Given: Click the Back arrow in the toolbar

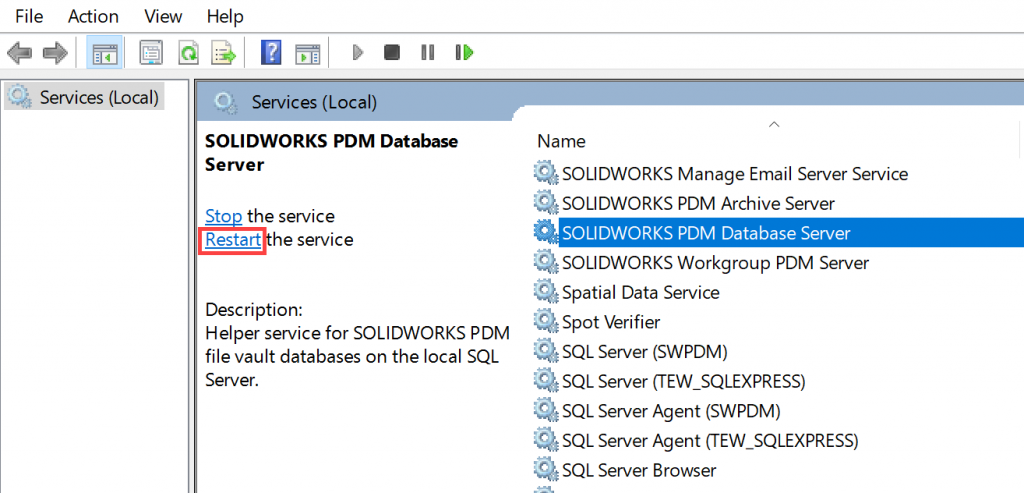Looking at the screenshot, I should tap(19, 52).
